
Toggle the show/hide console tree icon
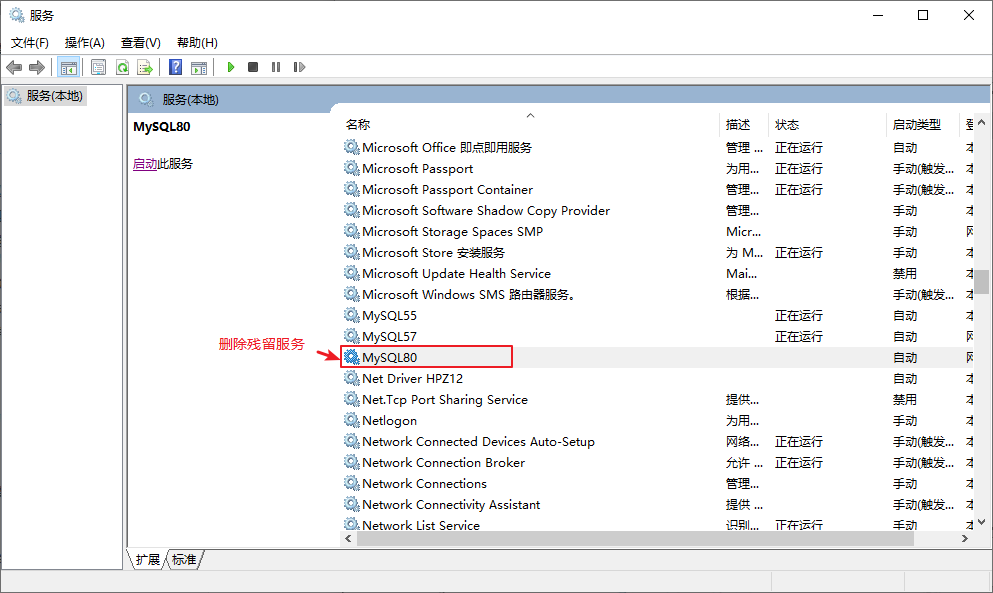click(x=68, y=67)
